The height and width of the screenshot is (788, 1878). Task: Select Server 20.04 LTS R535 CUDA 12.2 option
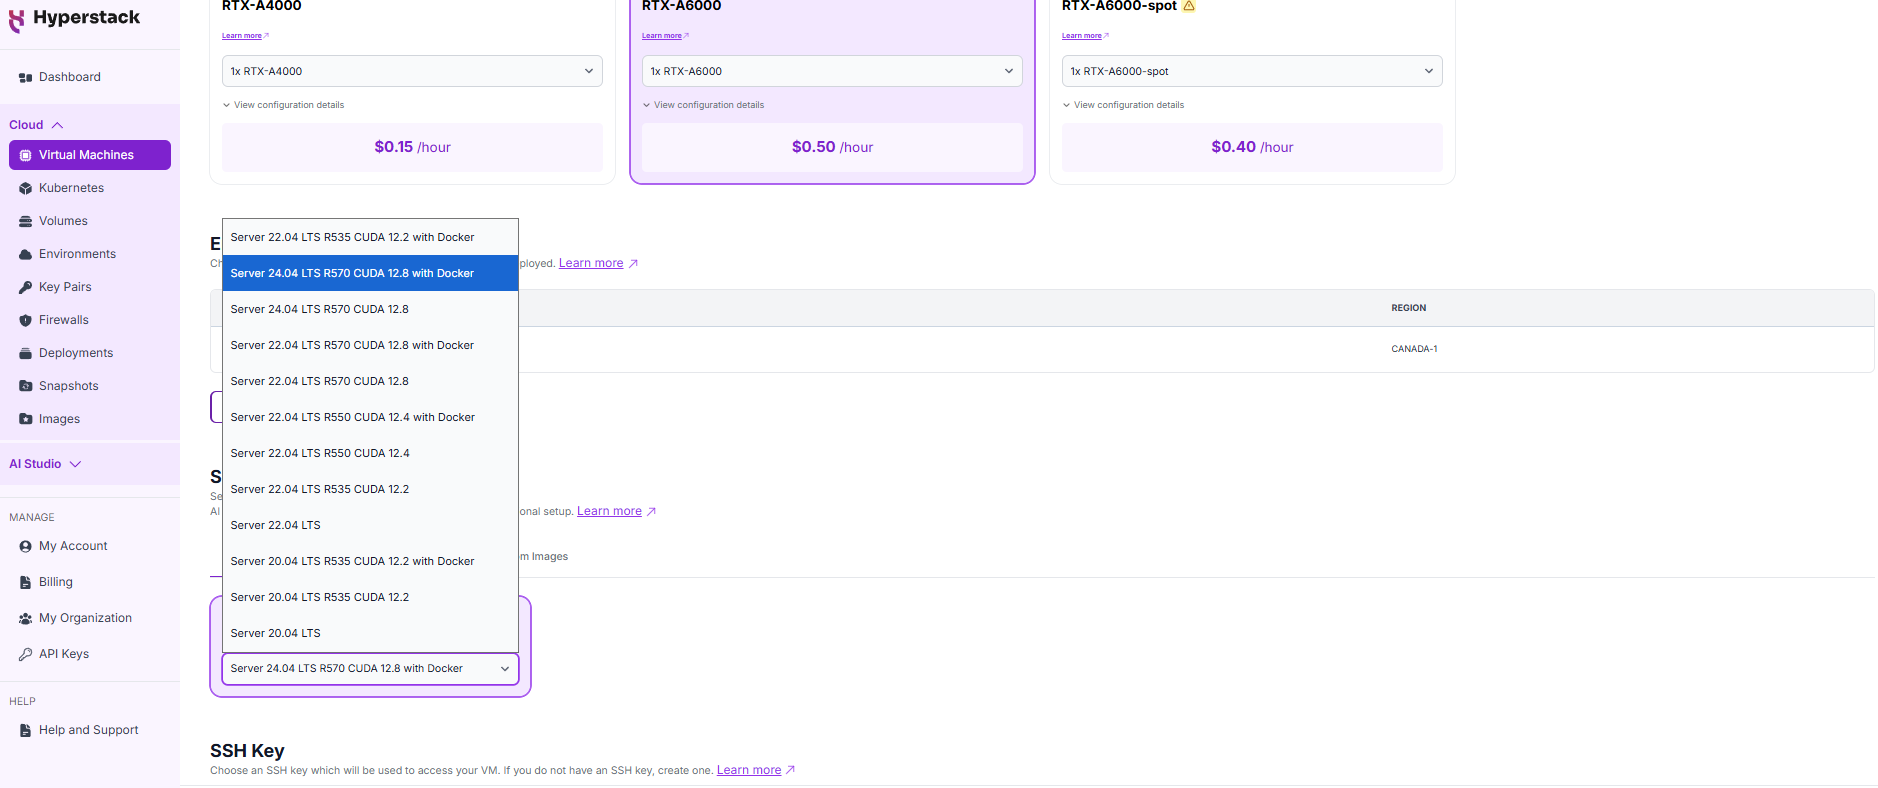[370, 597]
